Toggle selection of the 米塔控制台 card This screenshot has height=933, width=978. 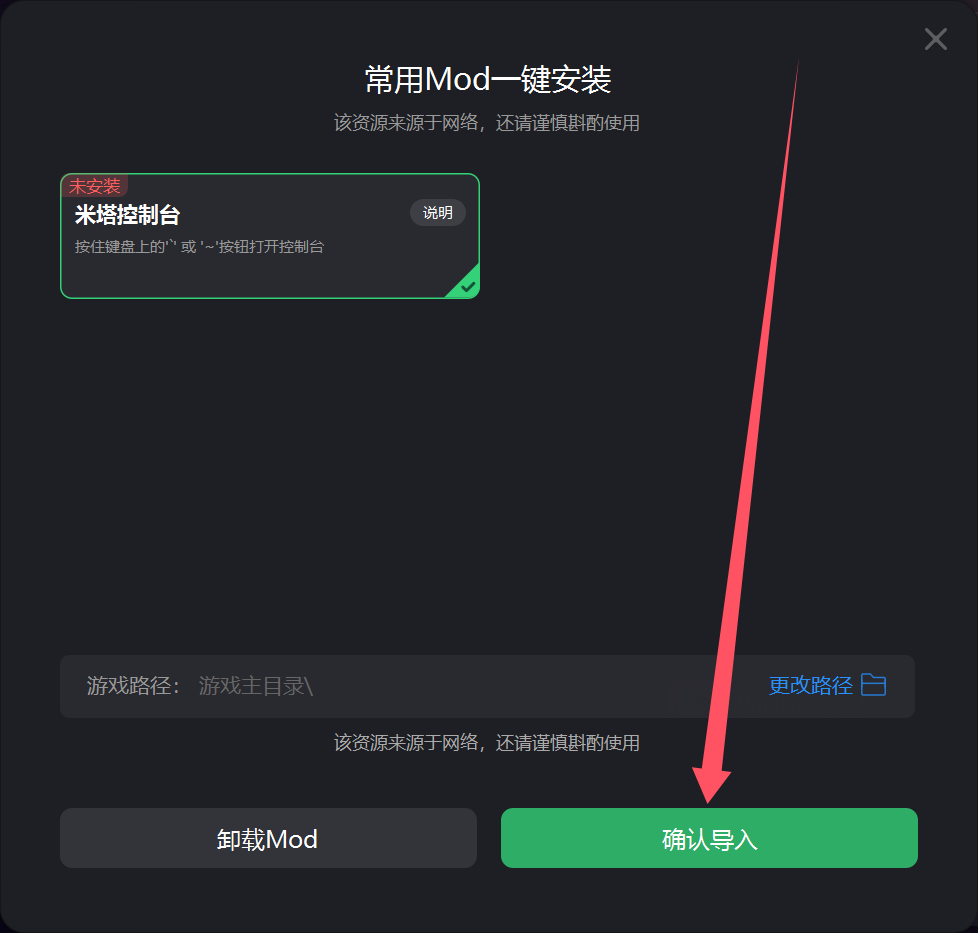point(270,236)
